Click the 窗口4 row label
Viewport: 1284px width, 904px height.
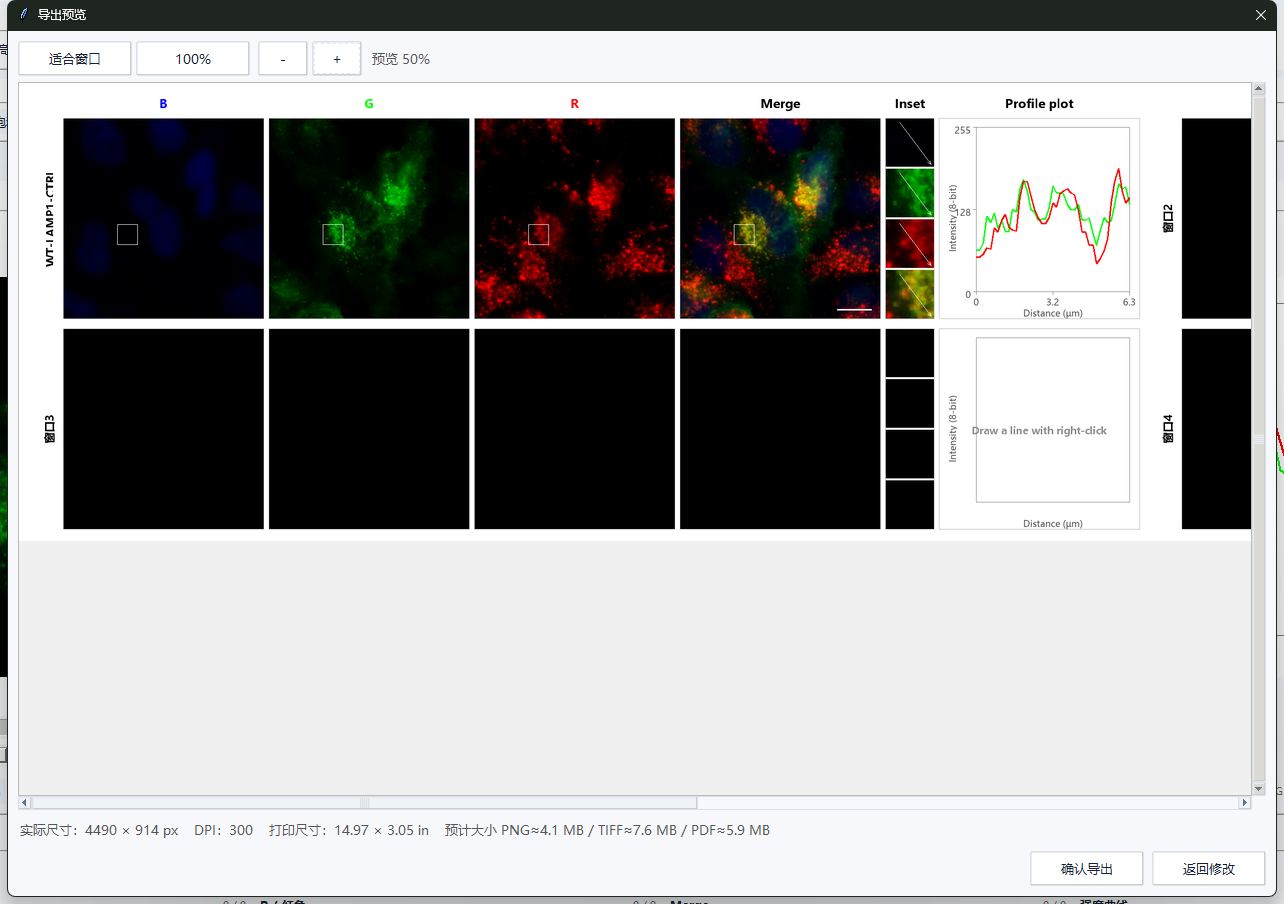[1167, 429]
